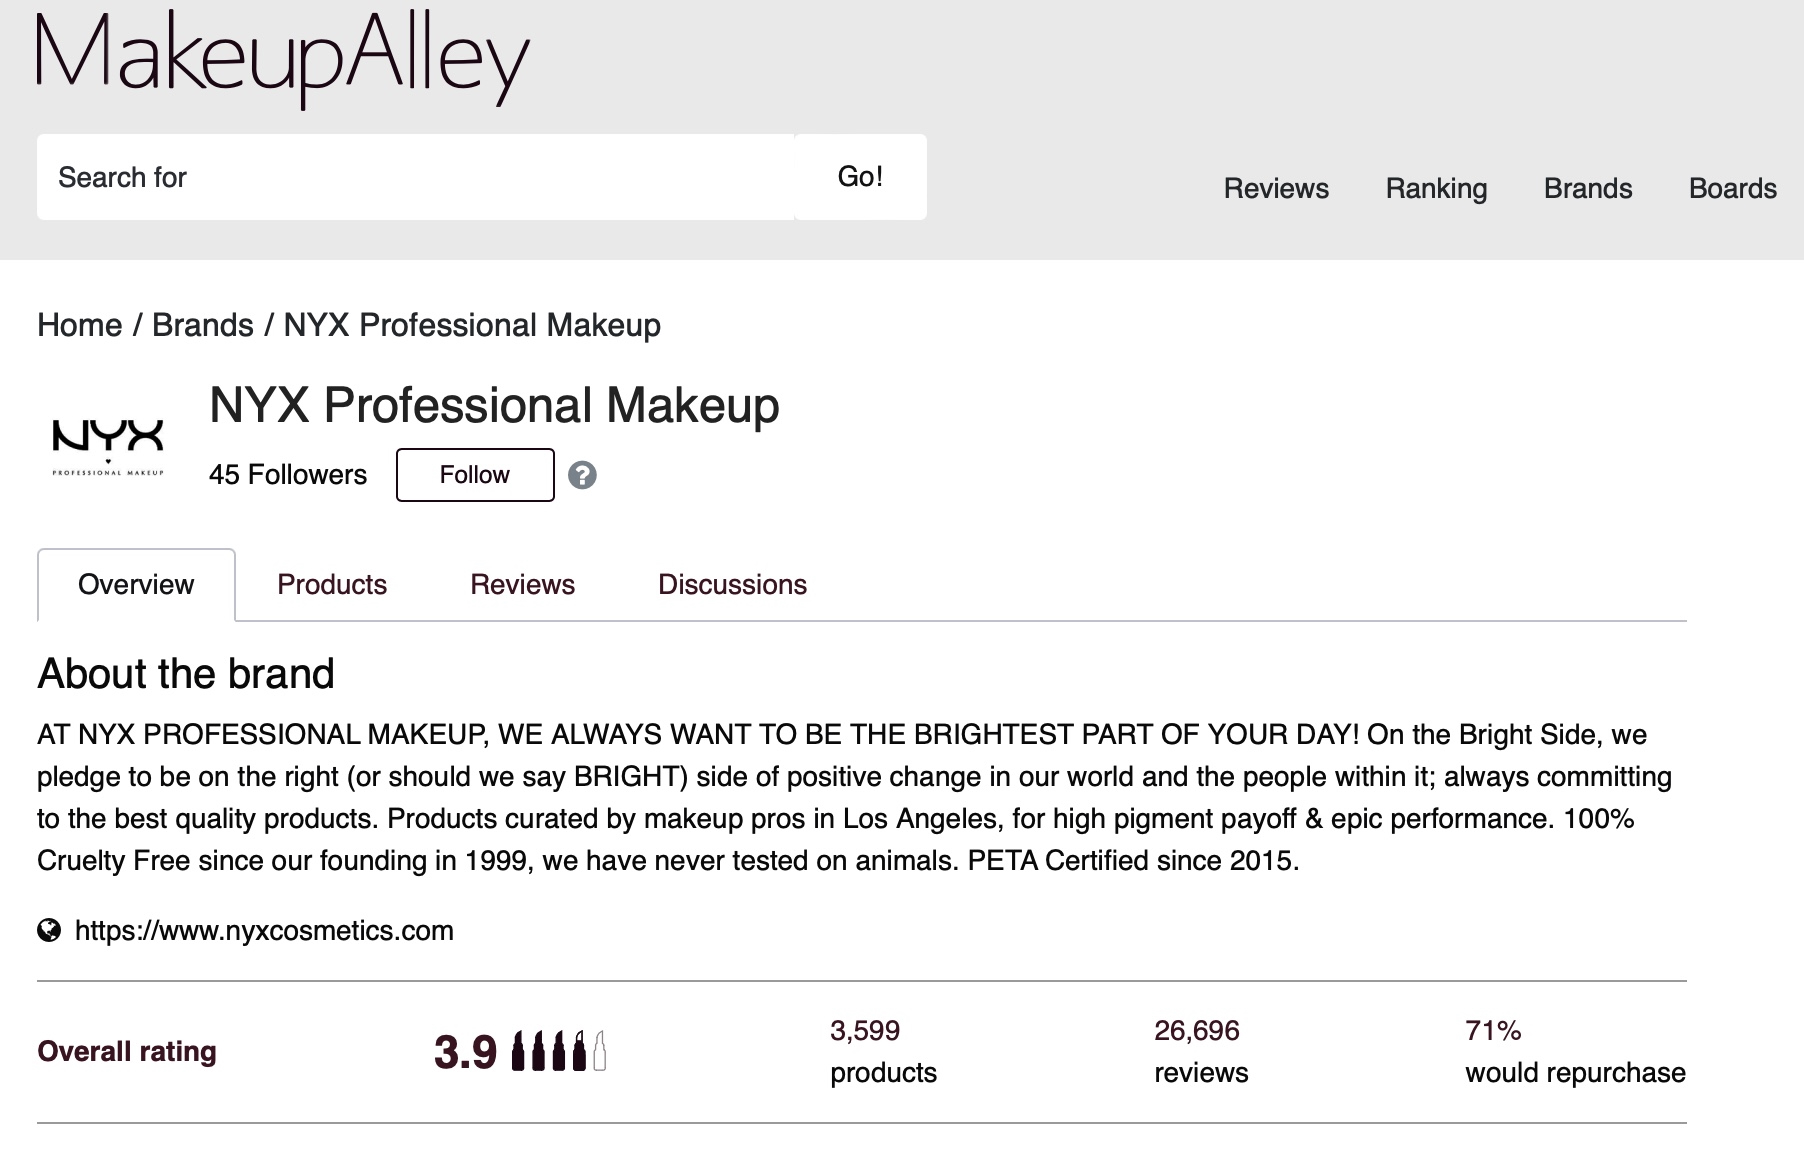Switch to the Discussions tab

point(732,585)
